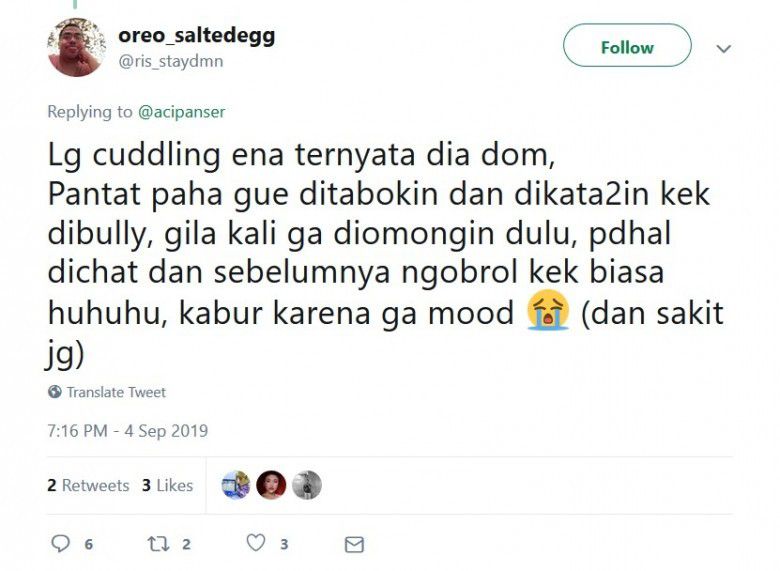The width and height of the screenshot is (780, 571).
Task: Open the grayscale third liker avatar
Action: click(x=306, y=485)
